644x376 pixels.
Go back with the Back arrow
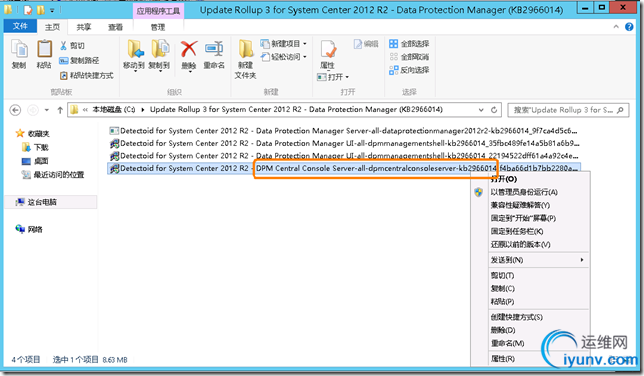[x=15, y=110]
